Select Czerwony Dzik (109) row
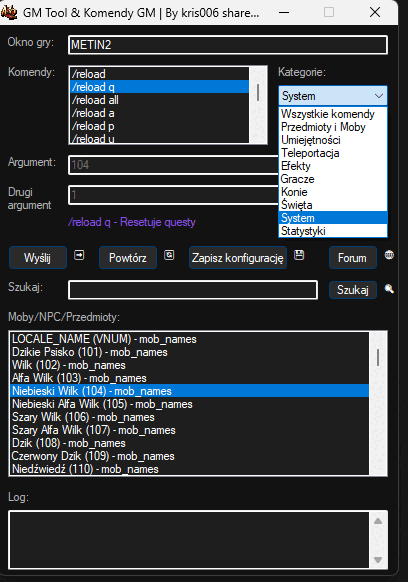This screenshot has width=408, height=583. [x=190, y=456]
